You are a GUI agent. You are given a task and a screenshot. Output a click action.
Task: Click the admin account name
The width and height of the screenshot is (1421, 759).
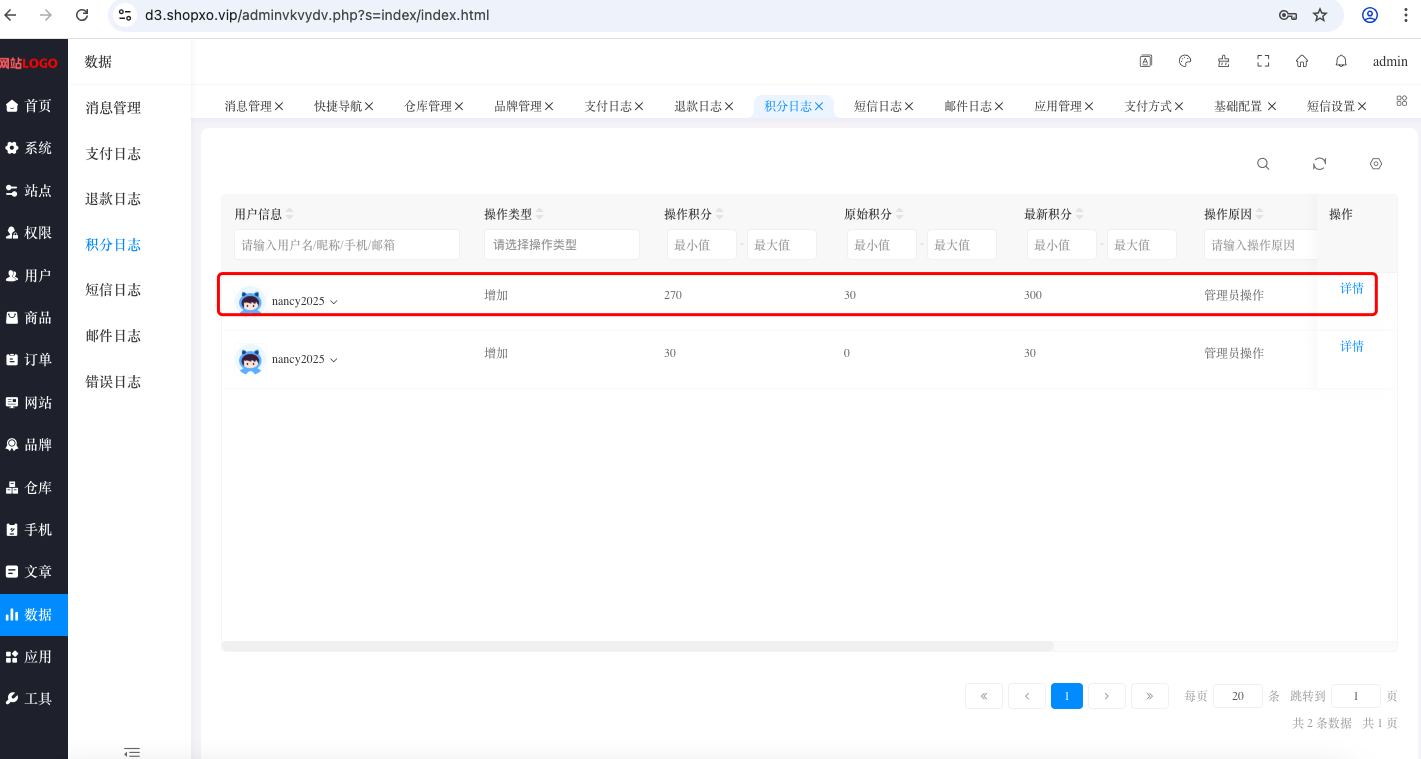point(1390,62)
